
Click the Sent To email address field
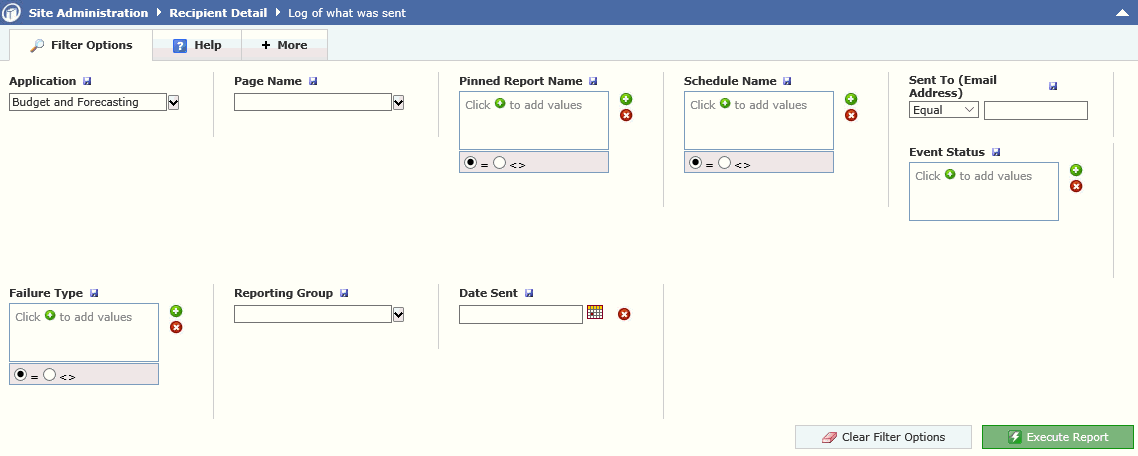point(1035,110)
